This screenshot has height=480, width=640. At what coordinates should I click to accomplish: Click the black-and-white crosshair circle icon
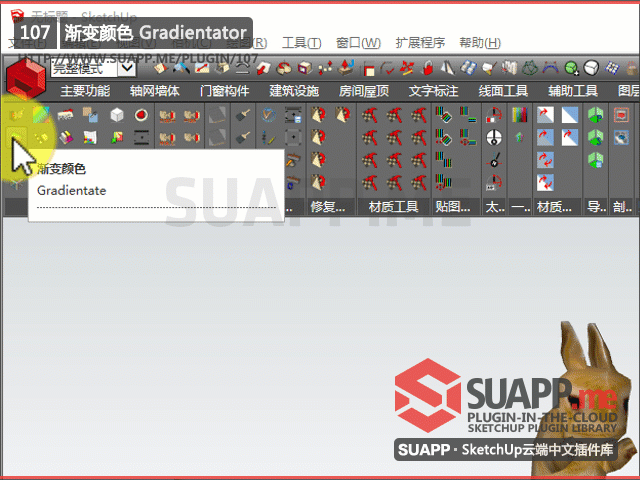coord(494,138)
